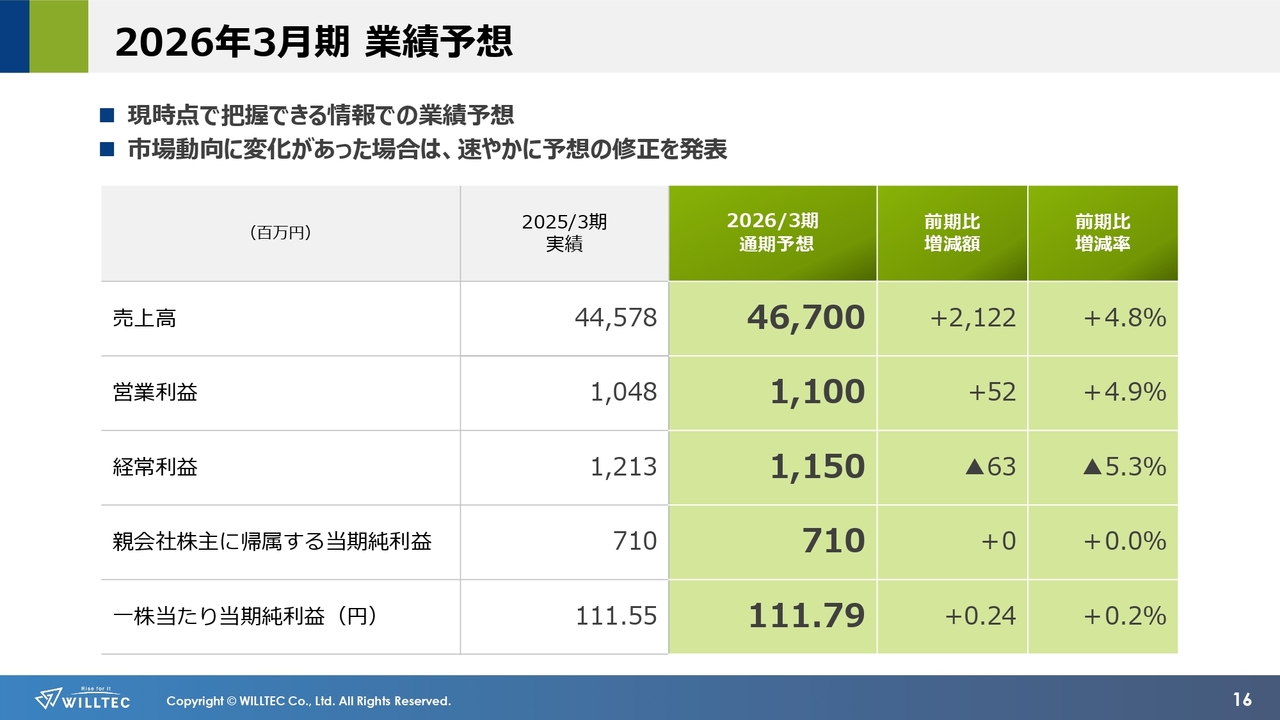Click the +0.2% change rate
The width and height of the screenshot is (1280, 720).
point(1125,616)
